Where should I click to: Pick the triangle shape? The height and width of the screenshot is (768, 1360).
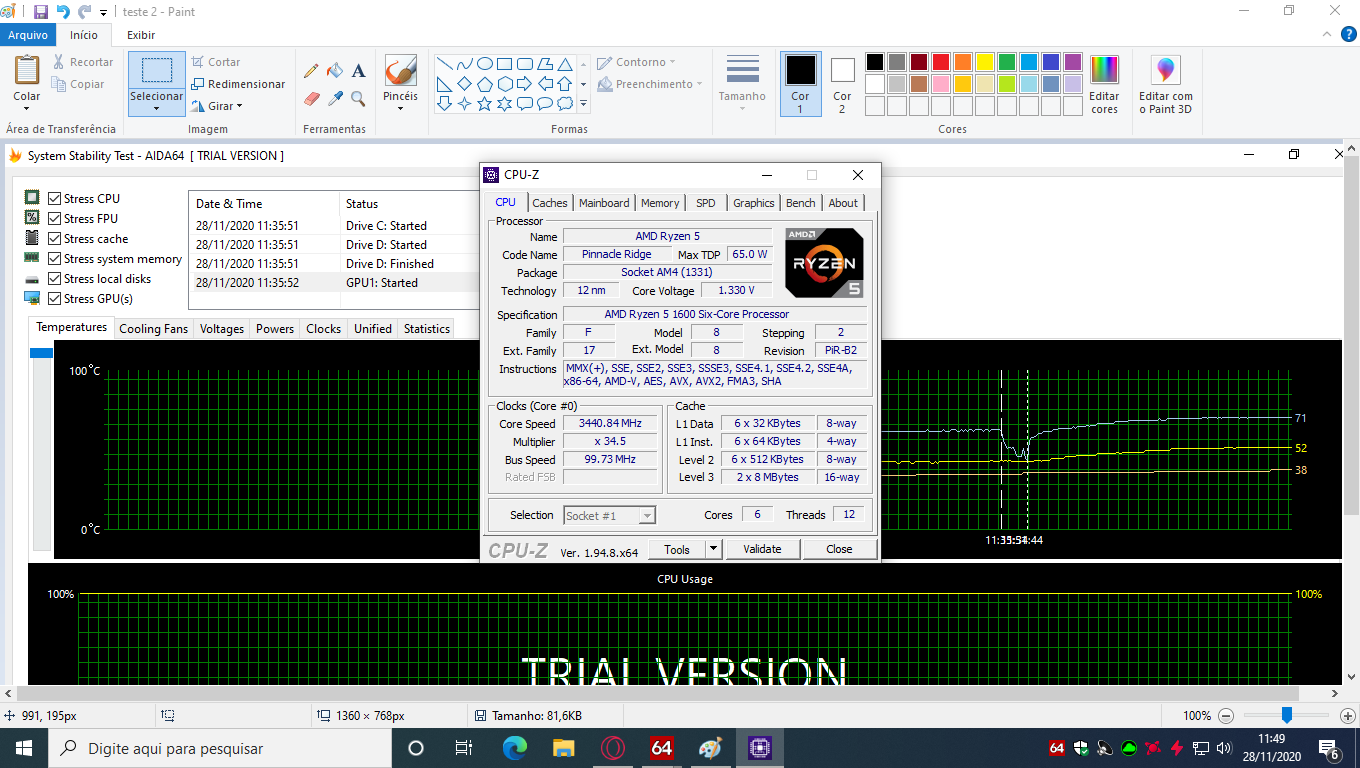click(564, 63)
